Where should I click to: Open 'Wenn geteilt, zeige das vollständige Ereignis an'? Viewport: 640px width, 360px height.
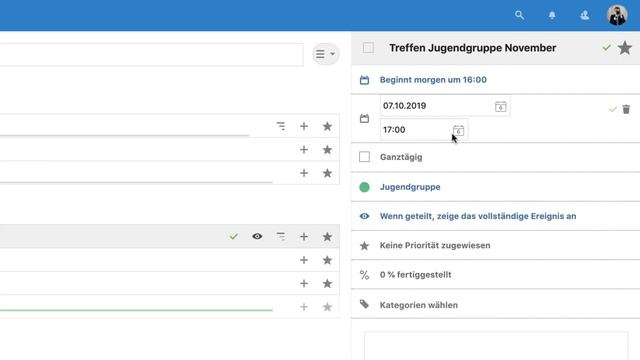tap(478, 216)
